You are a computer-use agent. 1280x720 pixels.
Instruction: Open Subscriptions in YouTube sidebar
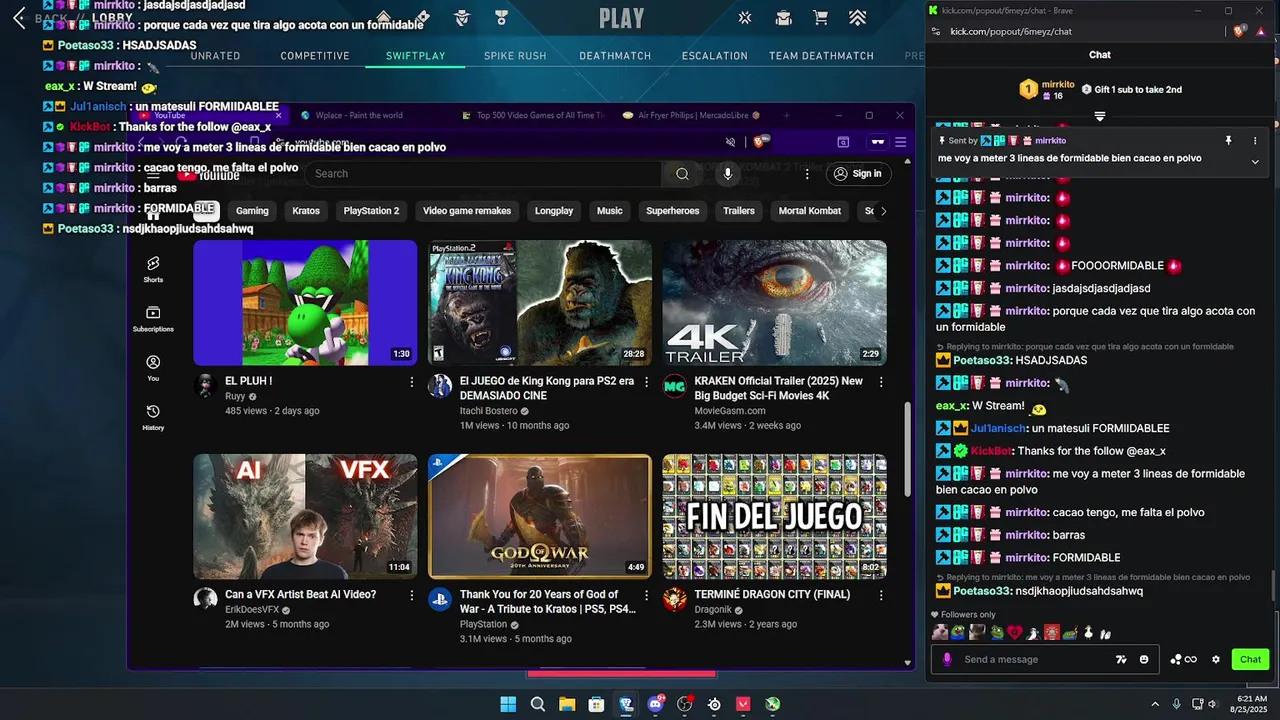(x=153, y=319)
